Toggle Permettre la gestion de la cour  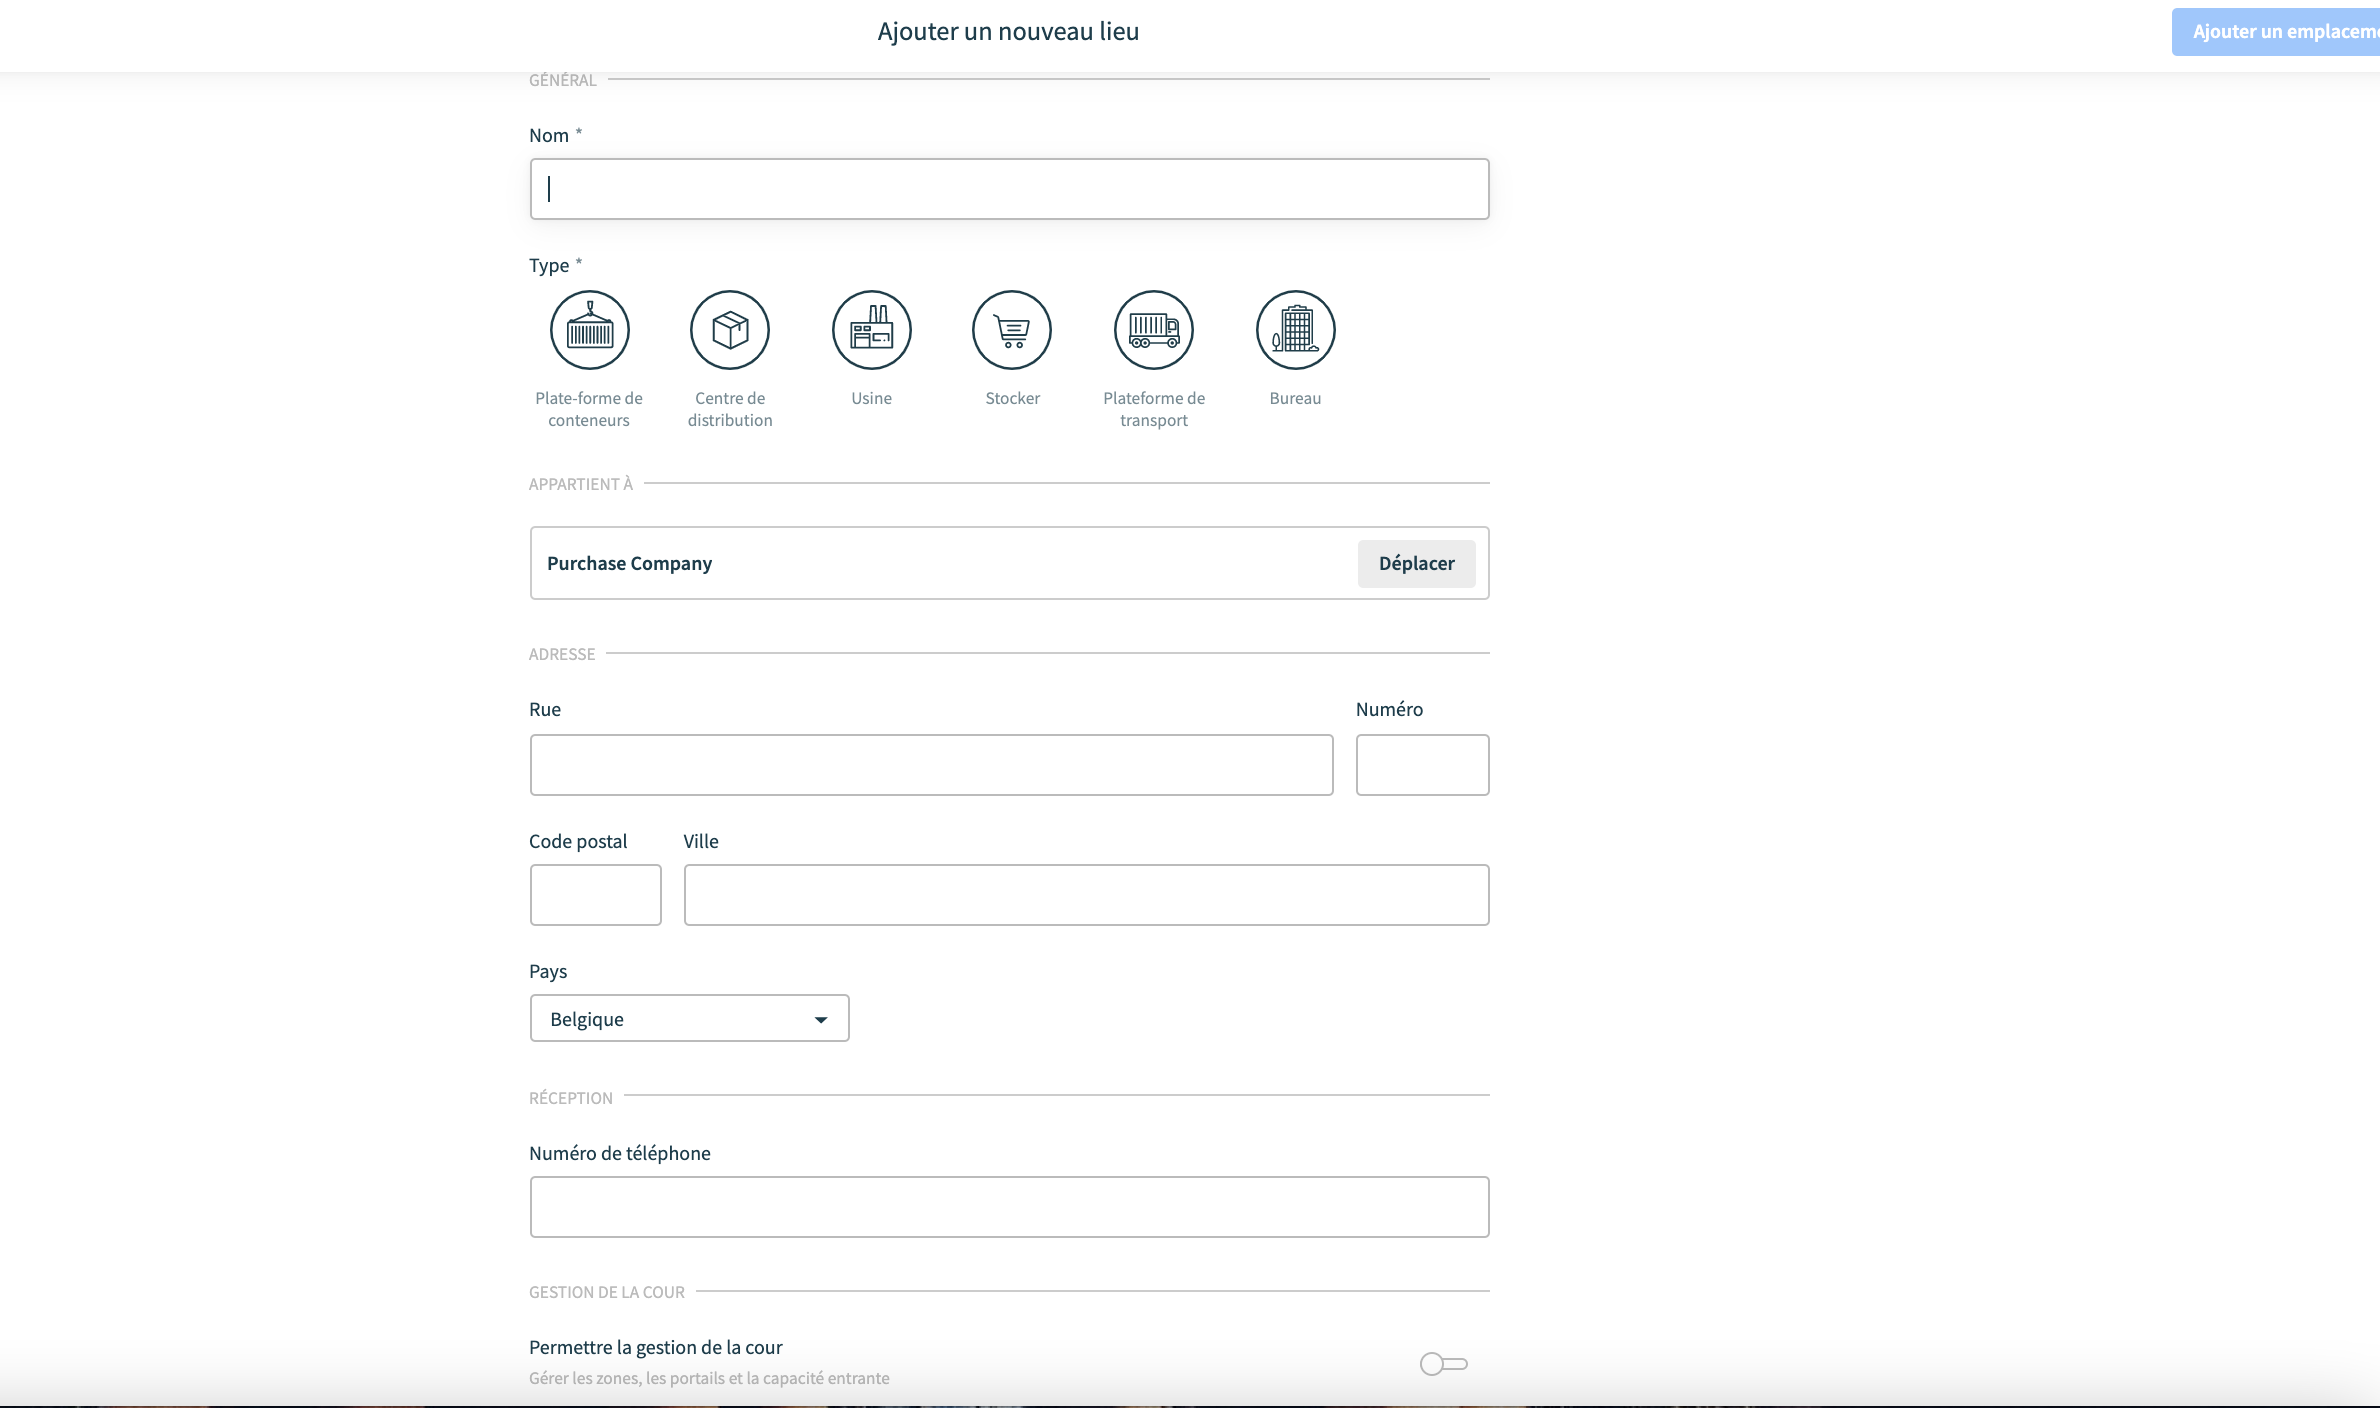tap(1443, 1364)
